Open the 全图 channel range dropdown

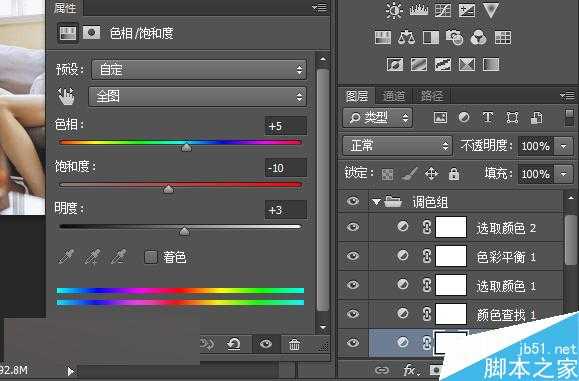tap(198, 97)
